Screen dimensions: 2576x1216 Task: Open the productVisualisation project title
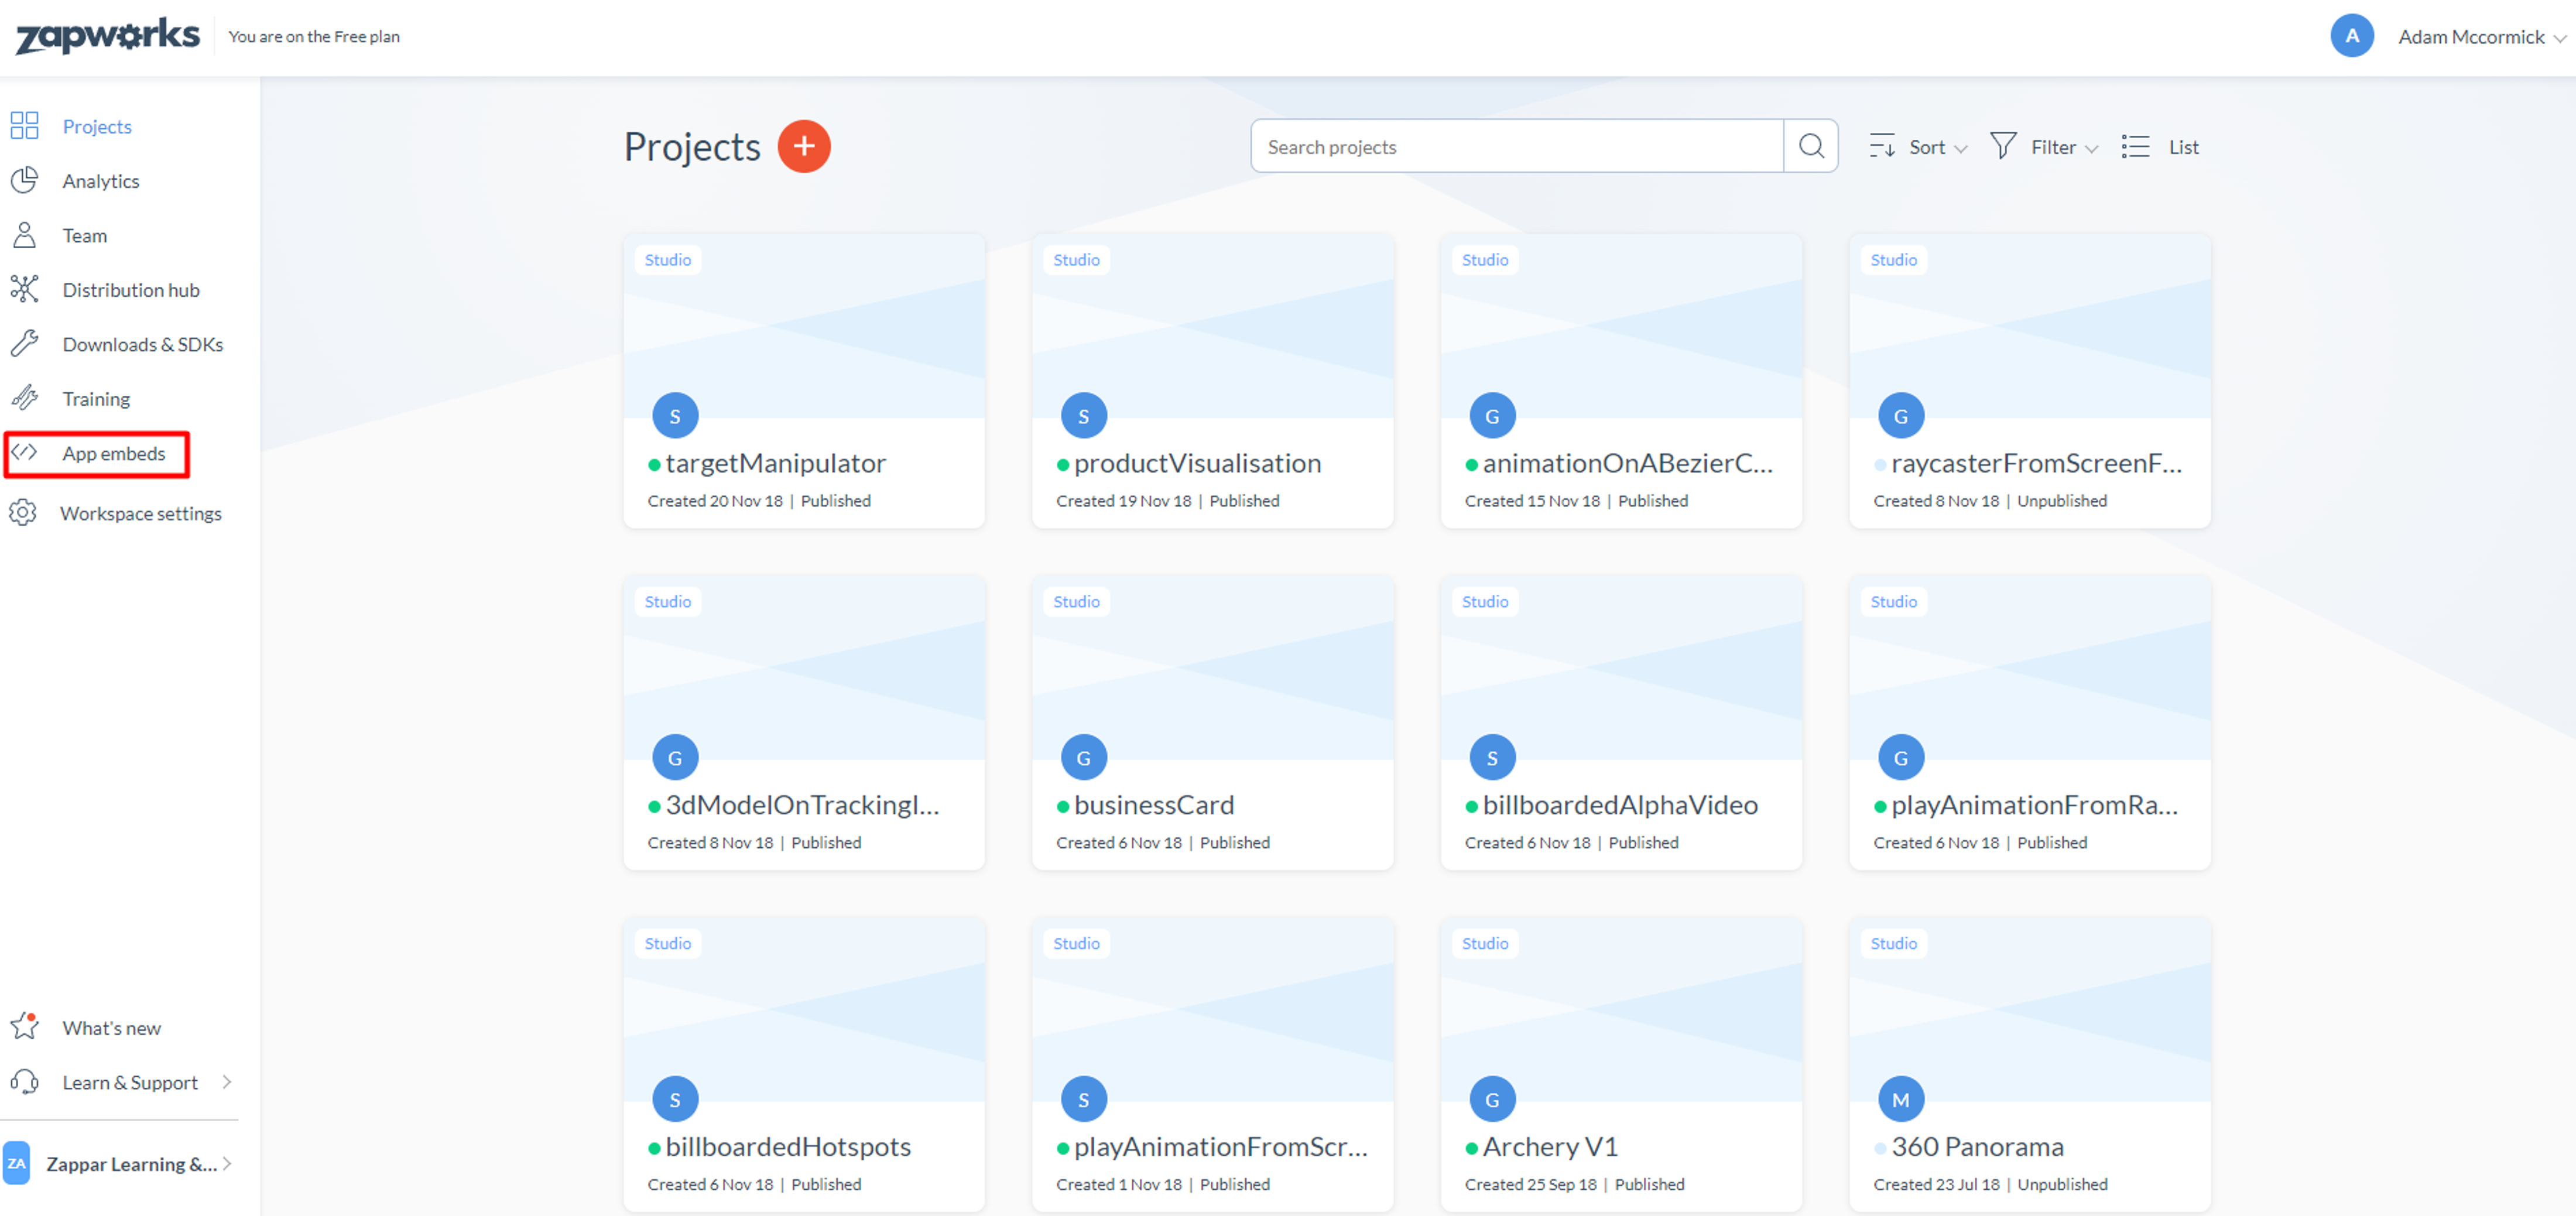[1197, 463]
